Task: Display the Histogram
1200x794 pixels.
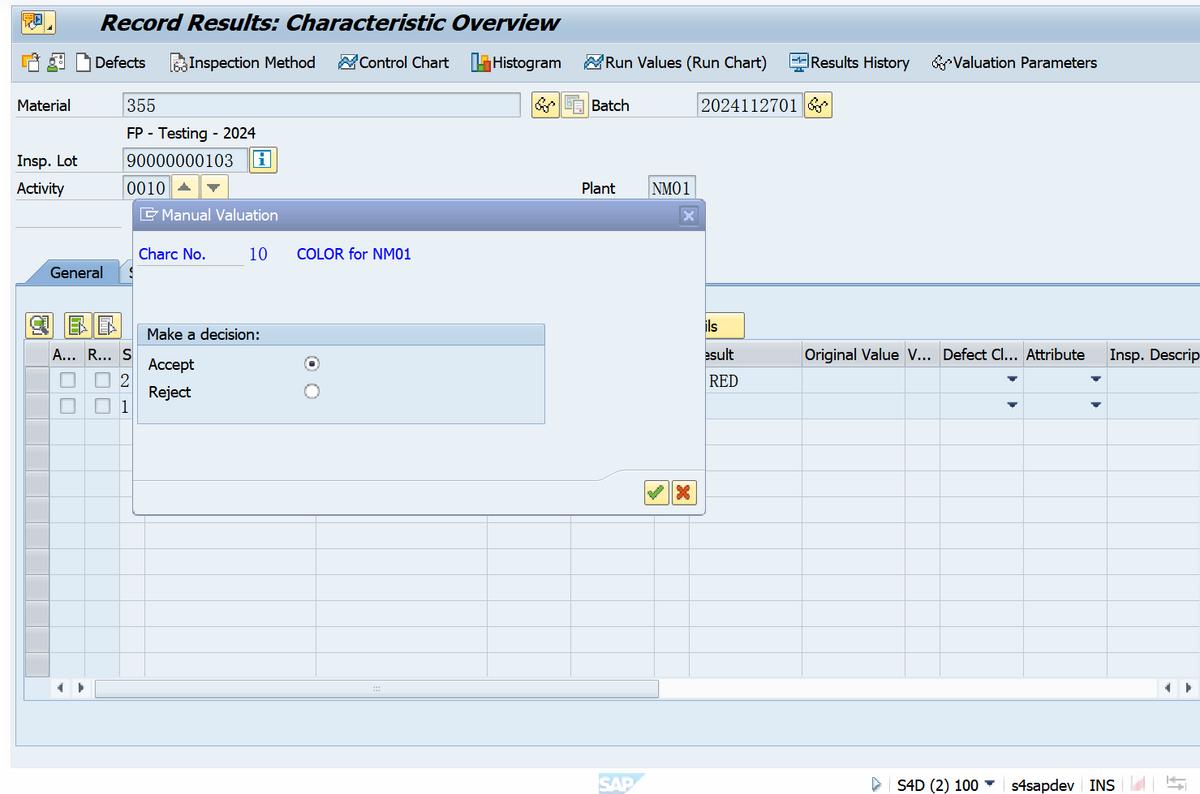Action: (x=517, y=62)
